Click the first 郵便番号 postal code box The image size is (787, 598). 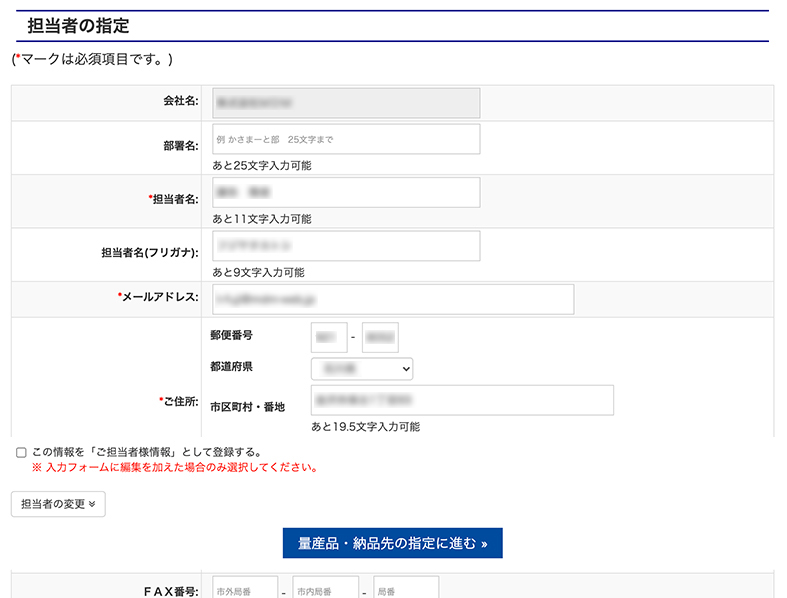click(329, 337)
